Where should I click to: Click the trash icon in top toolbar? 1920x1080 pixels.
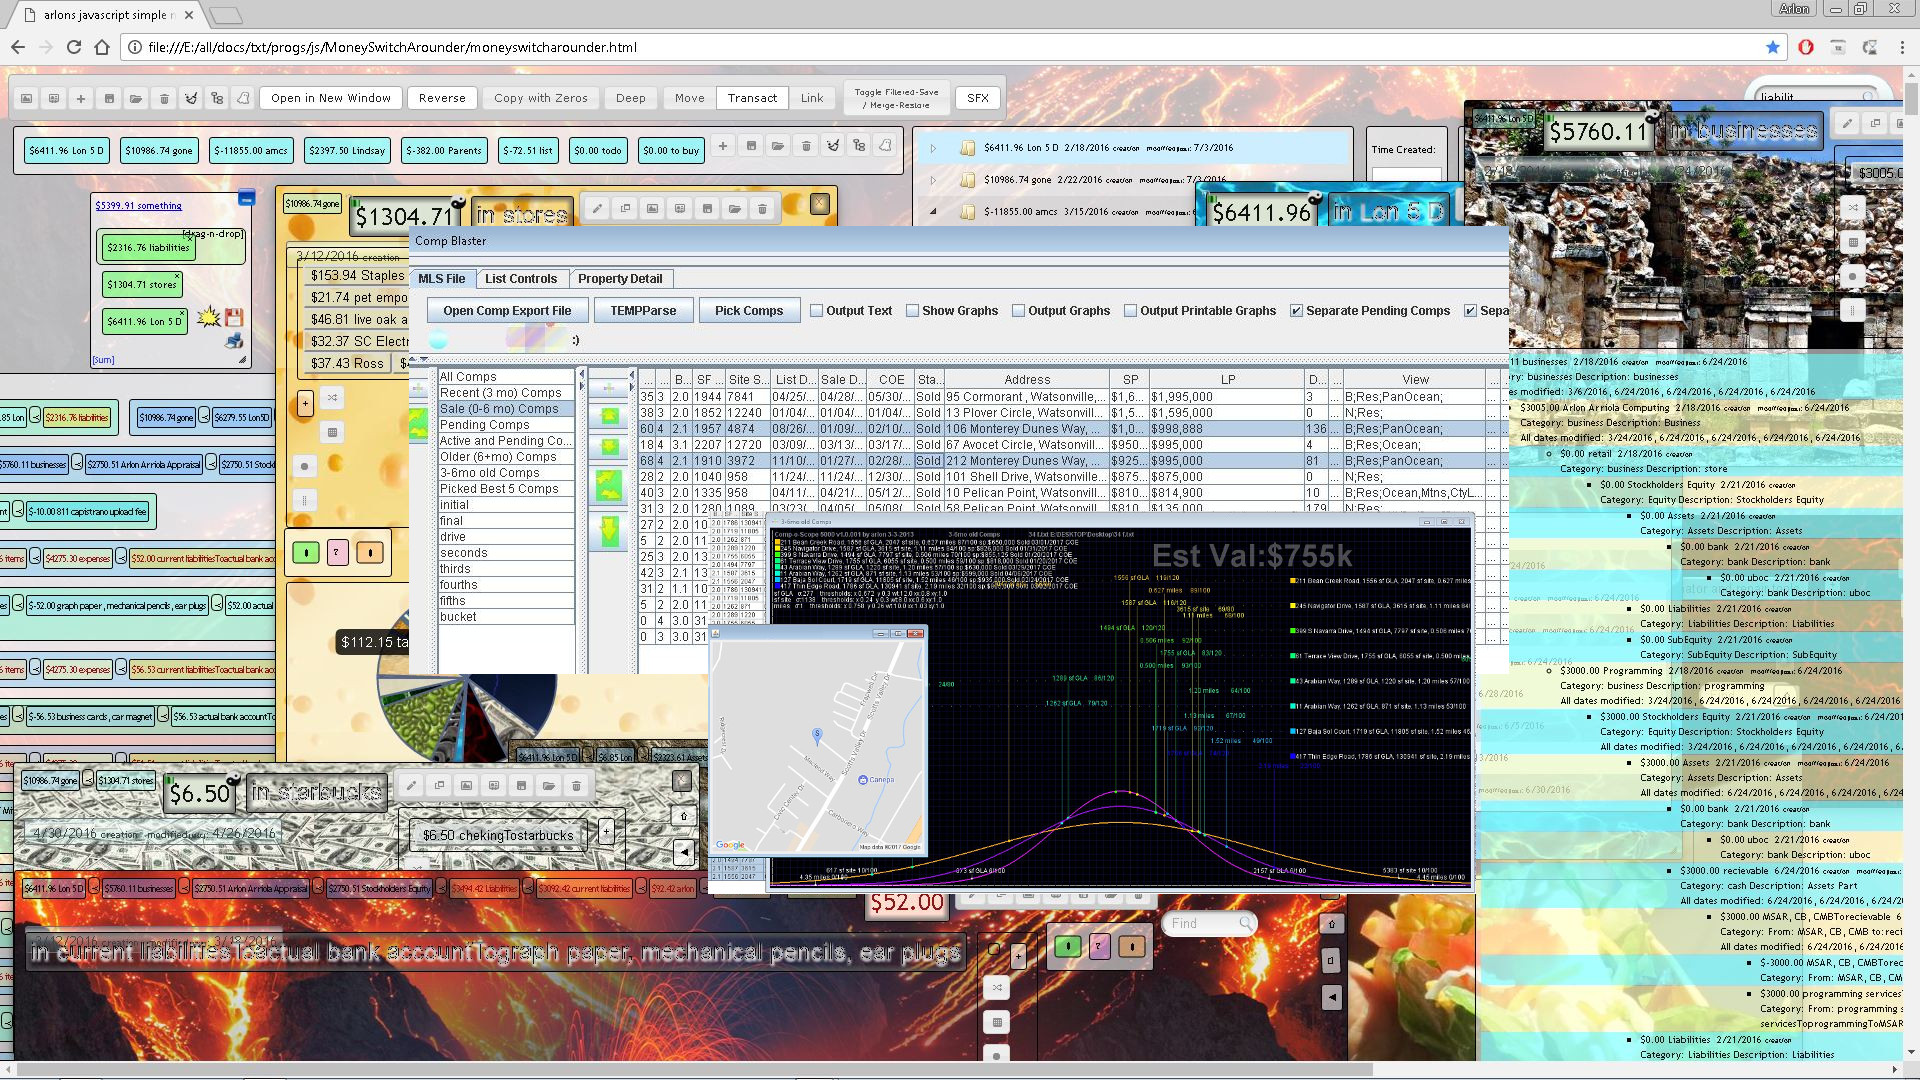coord(164,98)
